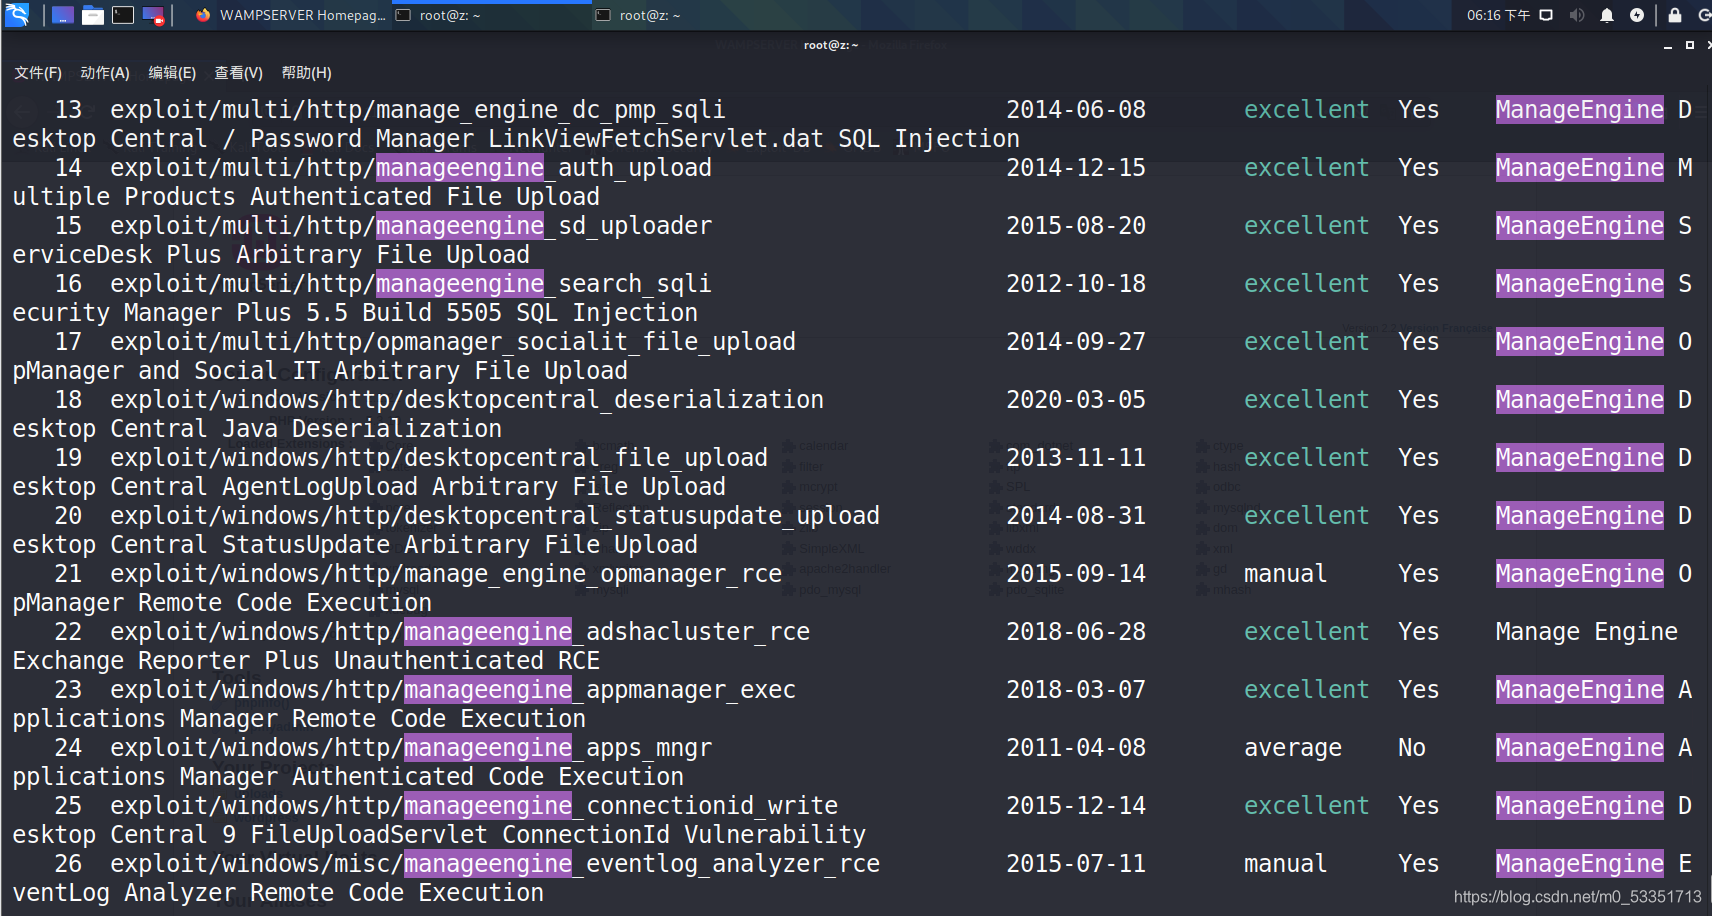Screen dimensions: 1712x916
Task: Click the 'manual' rank in row 21
Action: pyautogui.click(x=1285, y=573)
